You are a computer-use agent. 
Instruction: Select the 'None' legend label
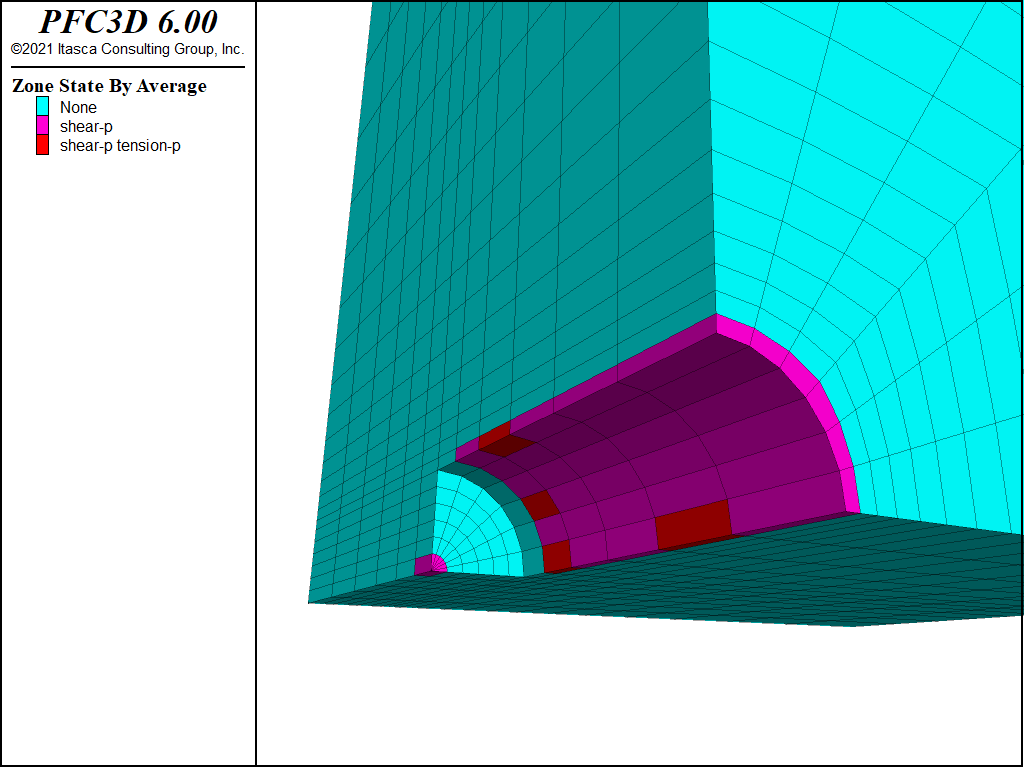(x=78, y=107)
